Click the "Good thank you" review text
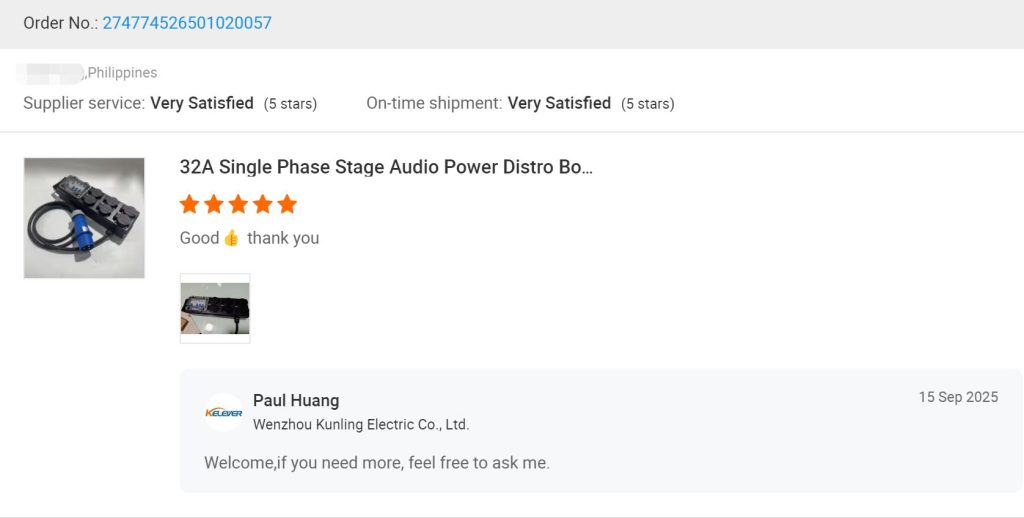Screen dimensions: 1024x518 249,238
